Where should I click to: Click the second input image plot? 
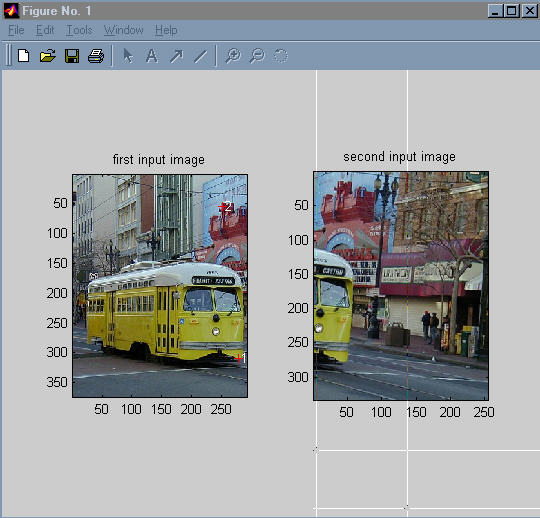401,286
